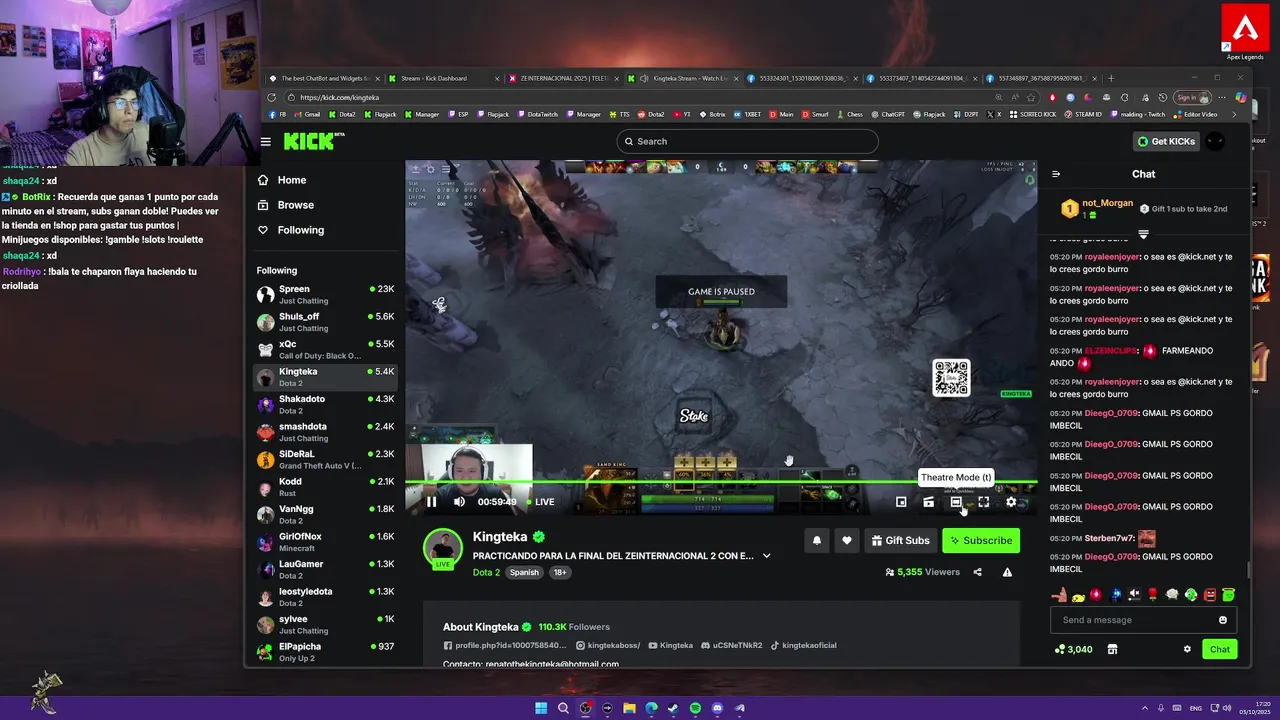This screenshot has width=1280, height=720.
Task: Click the Get KICKs button
Action: 1166,141
